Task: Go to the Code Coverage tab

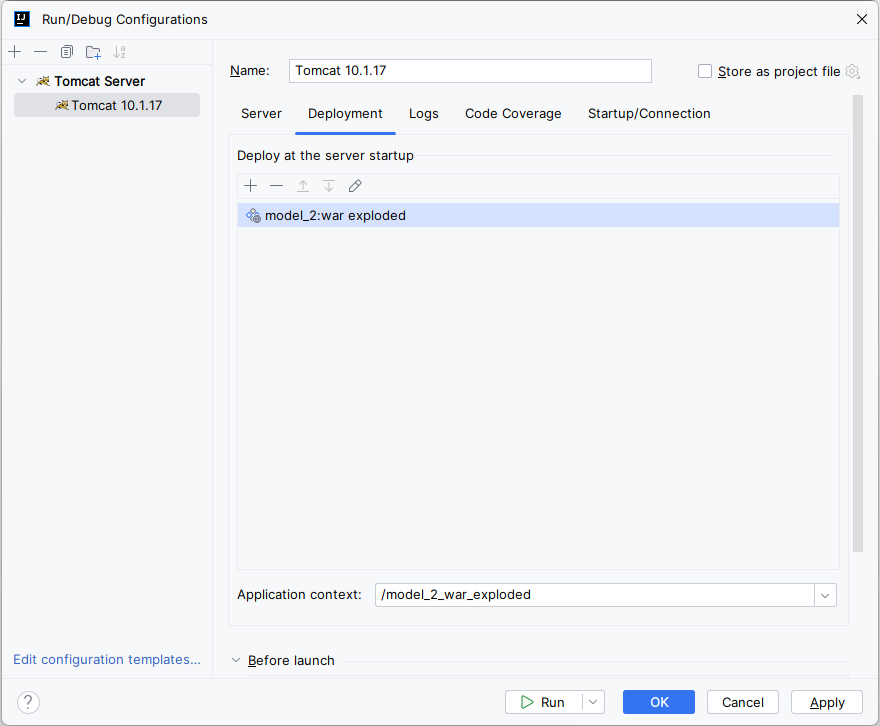Action: tap(513, 114)
